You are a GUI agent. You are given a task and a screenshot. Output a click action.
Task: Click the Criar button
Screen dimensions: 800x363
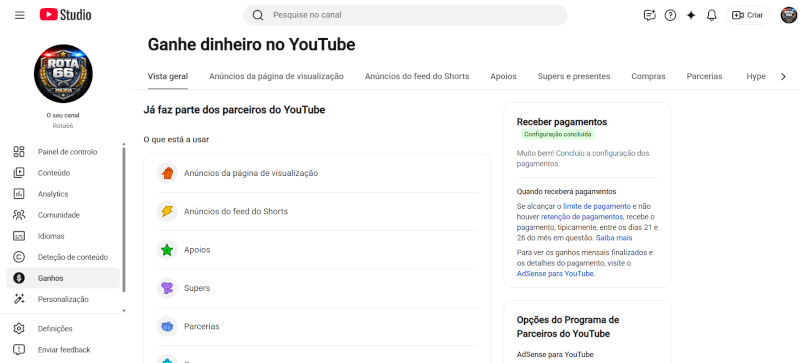[x=748, y=15]
